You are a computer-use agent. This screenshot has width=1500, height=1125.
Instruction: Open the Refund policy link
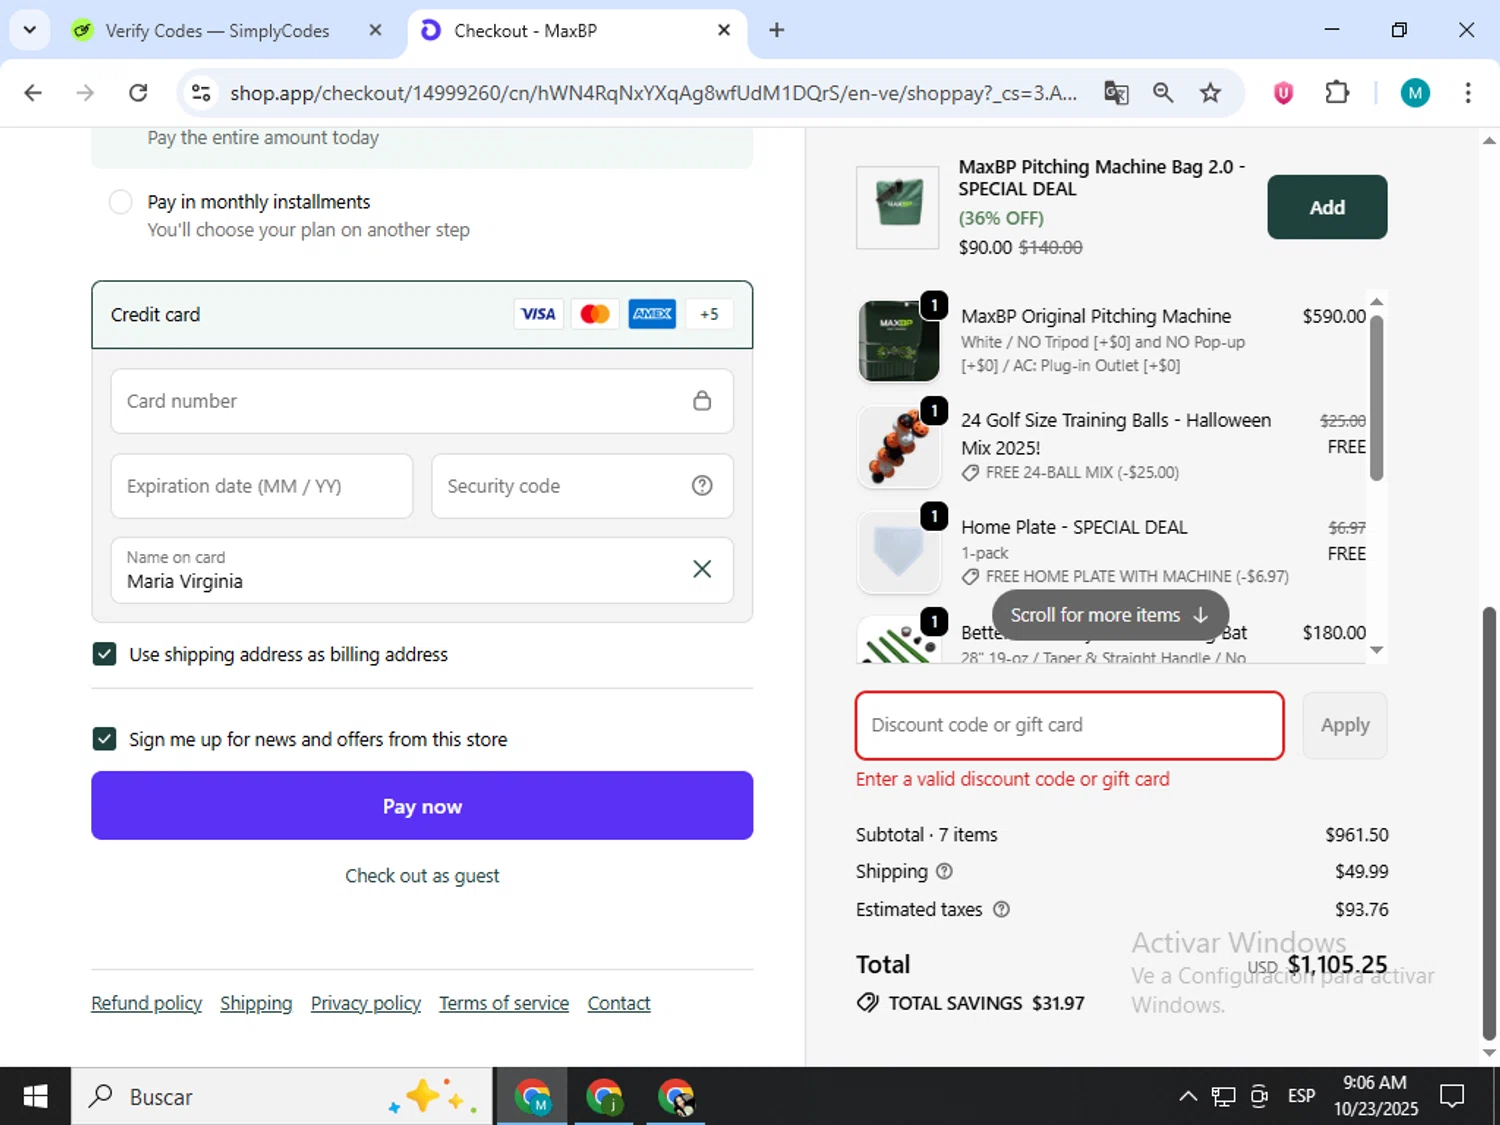(x=146, y=1003)
